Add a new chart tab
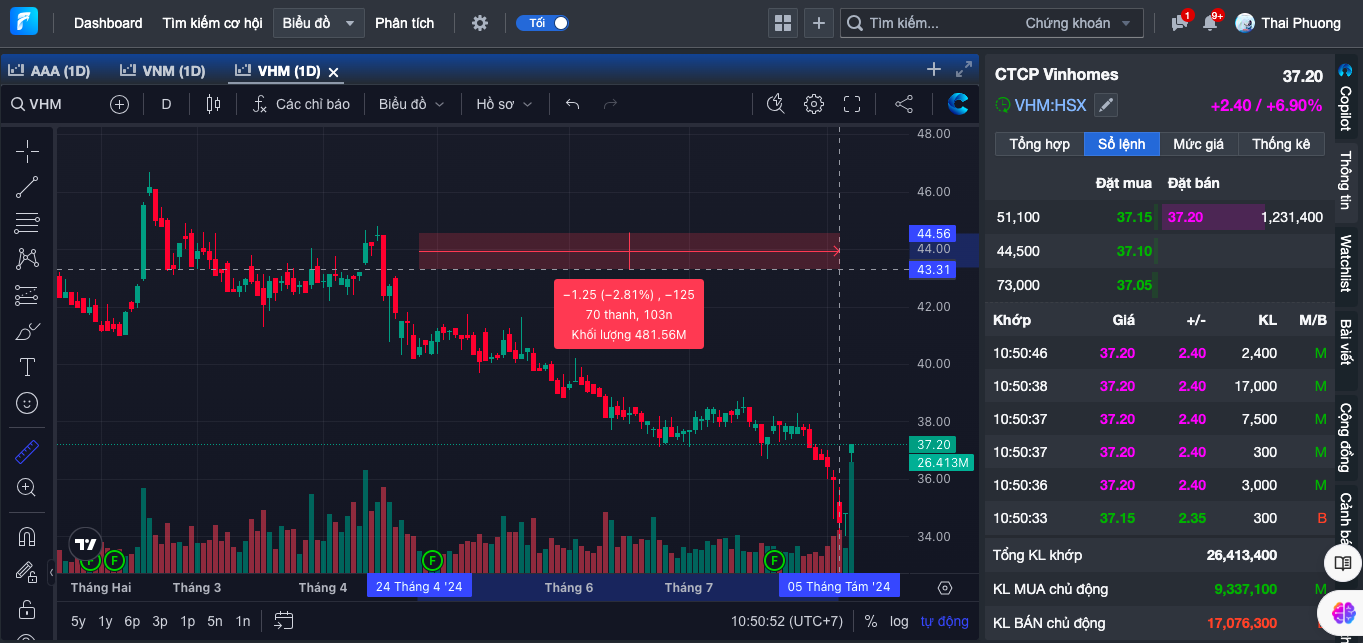 [934, 69]
